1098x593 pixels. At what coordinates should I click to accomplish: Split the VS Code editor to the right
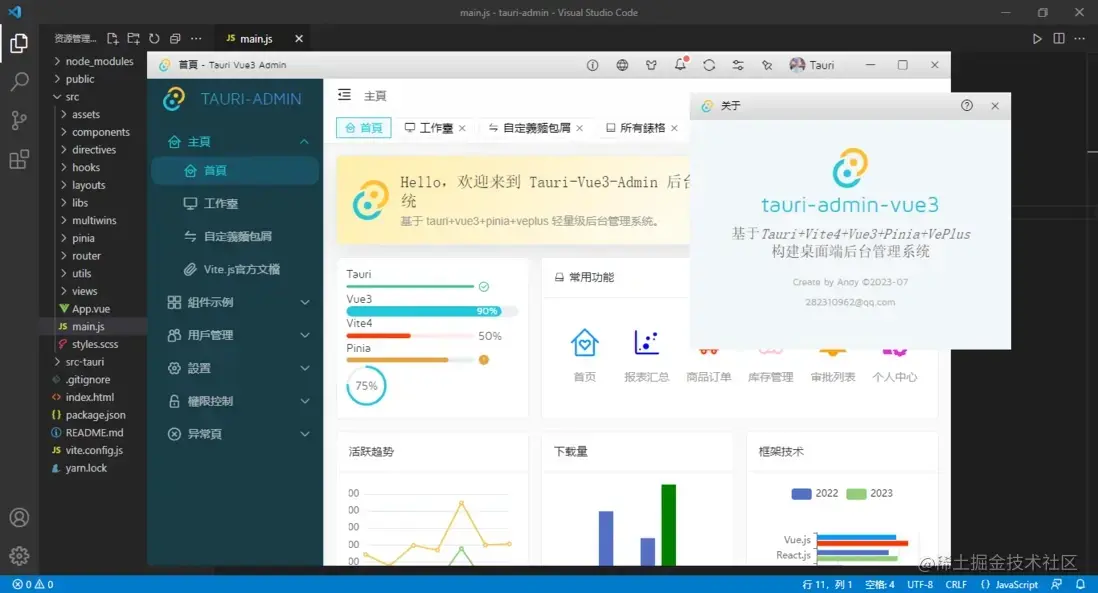pos(1059,39)
